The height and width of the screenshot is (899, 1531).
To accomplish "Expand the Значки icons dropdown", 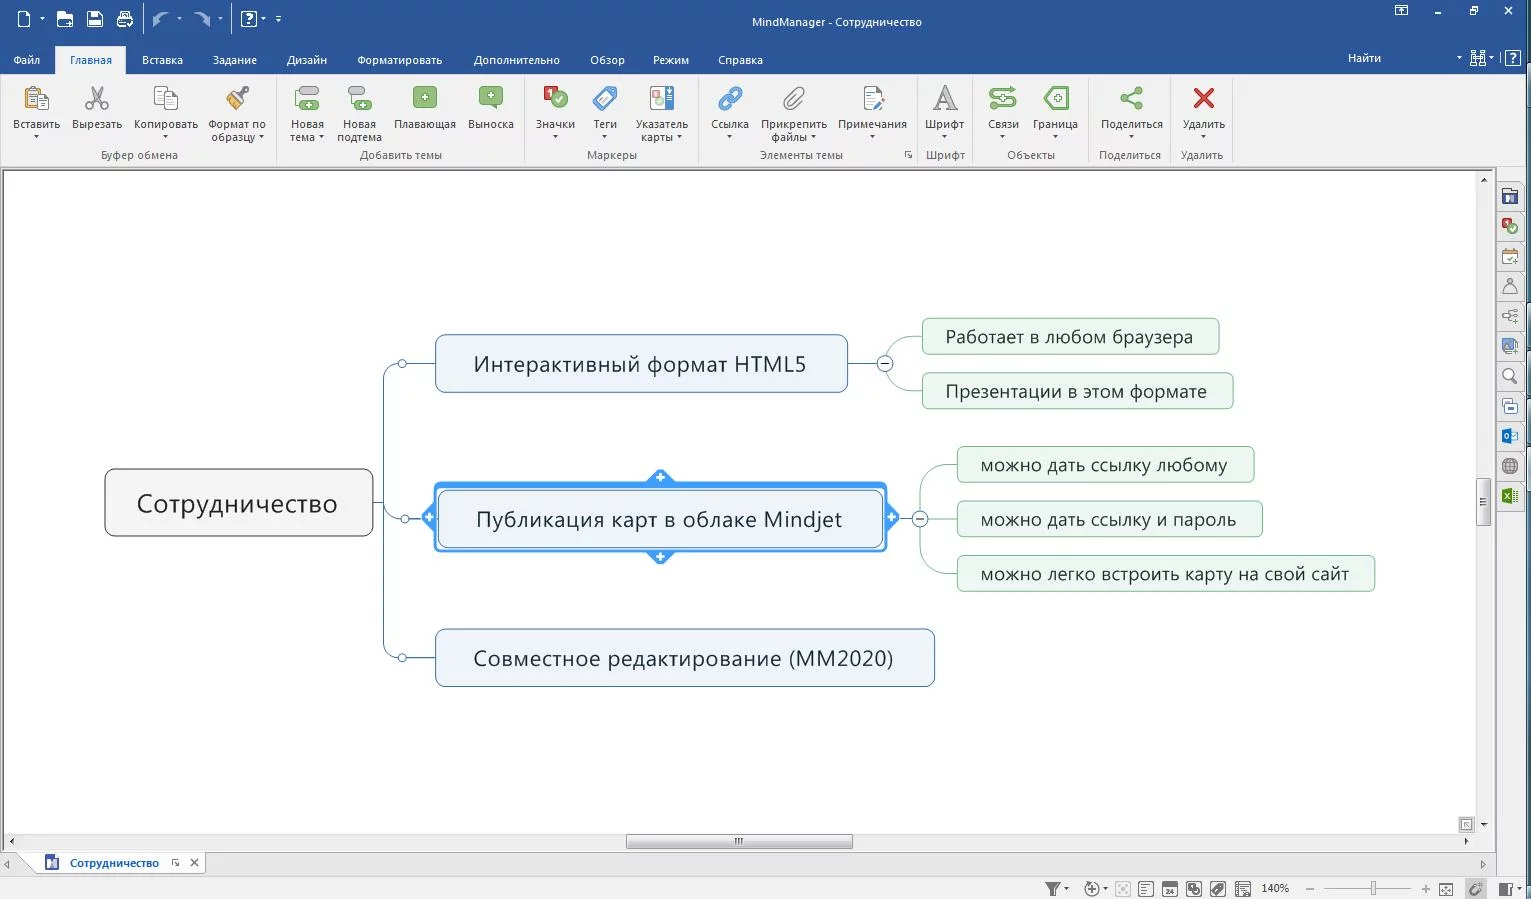I will tap(555, 137).
